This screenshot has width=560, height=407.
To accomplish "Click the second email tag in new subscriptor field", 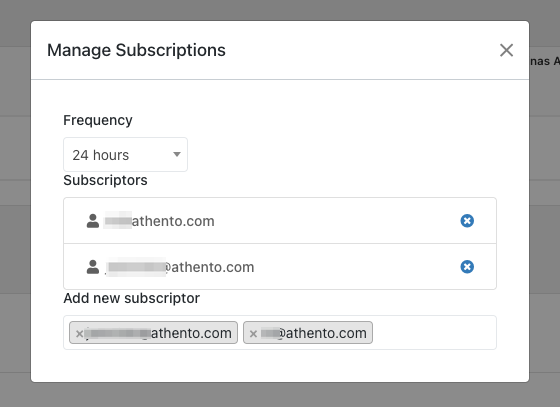I will coord(308,333).
